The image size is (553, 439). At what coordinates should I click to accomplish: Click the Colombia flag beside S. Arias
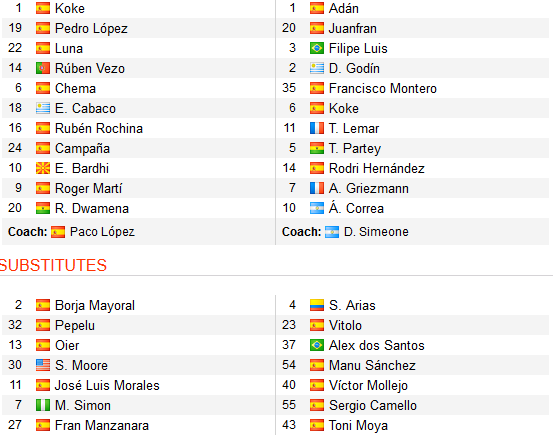pos(317,305)
